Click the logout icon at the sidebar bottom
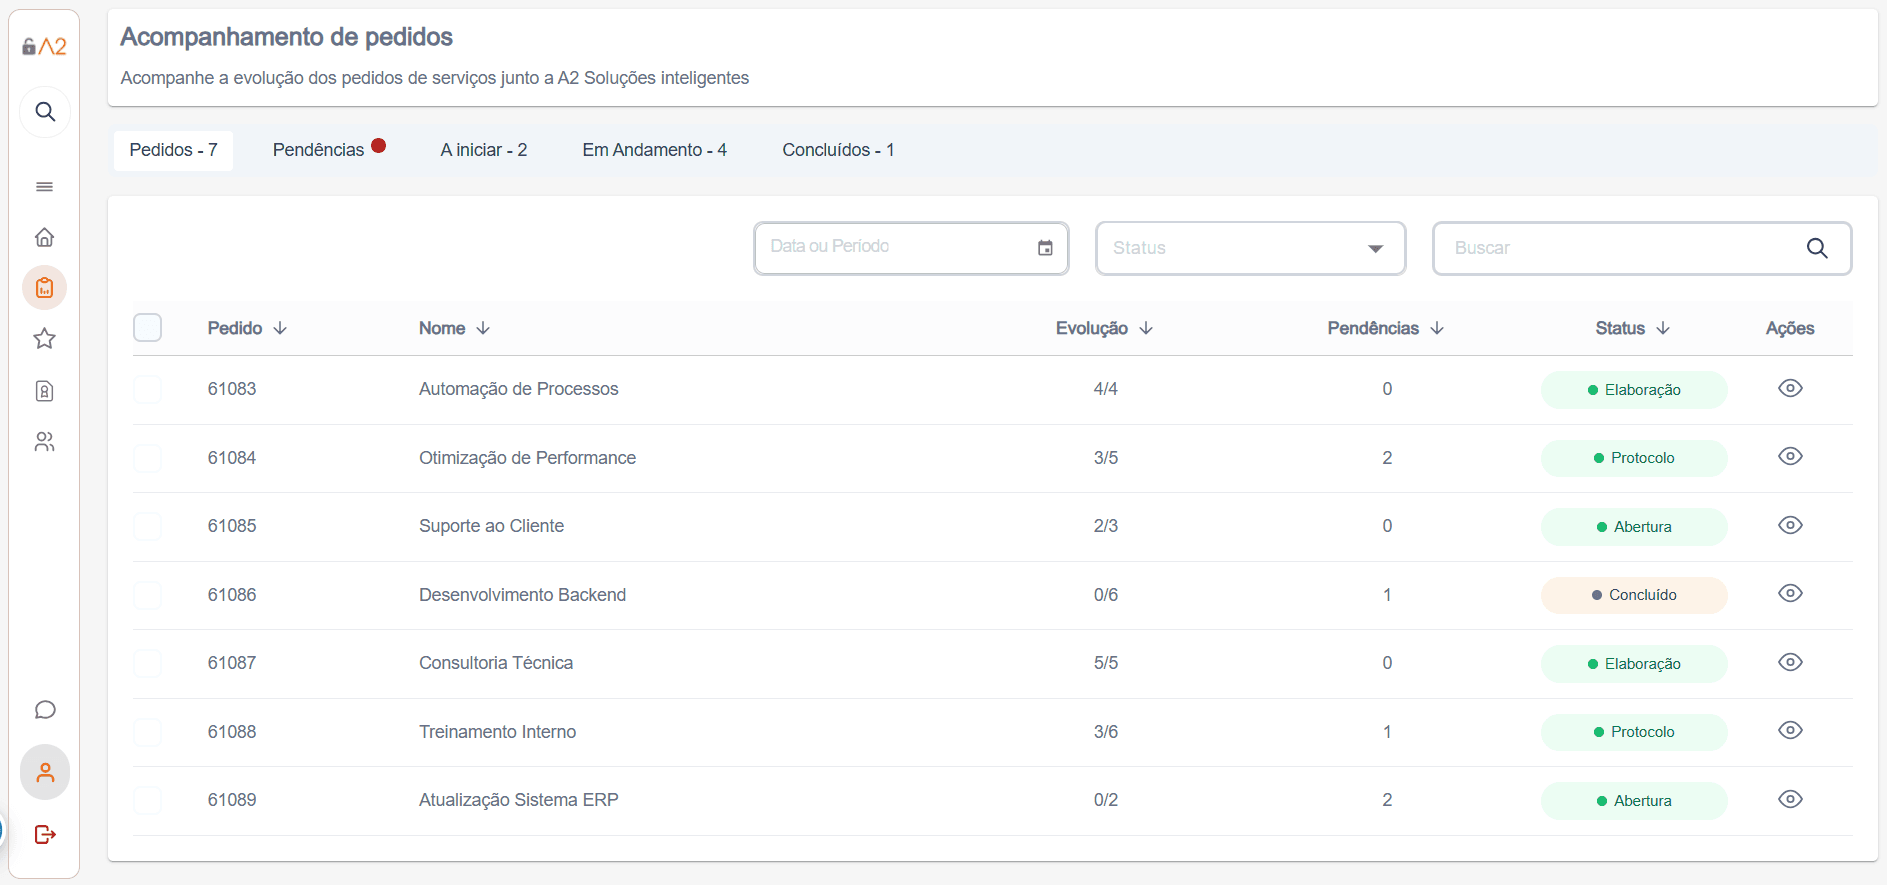1887x885 pixels. pos(45,834)
